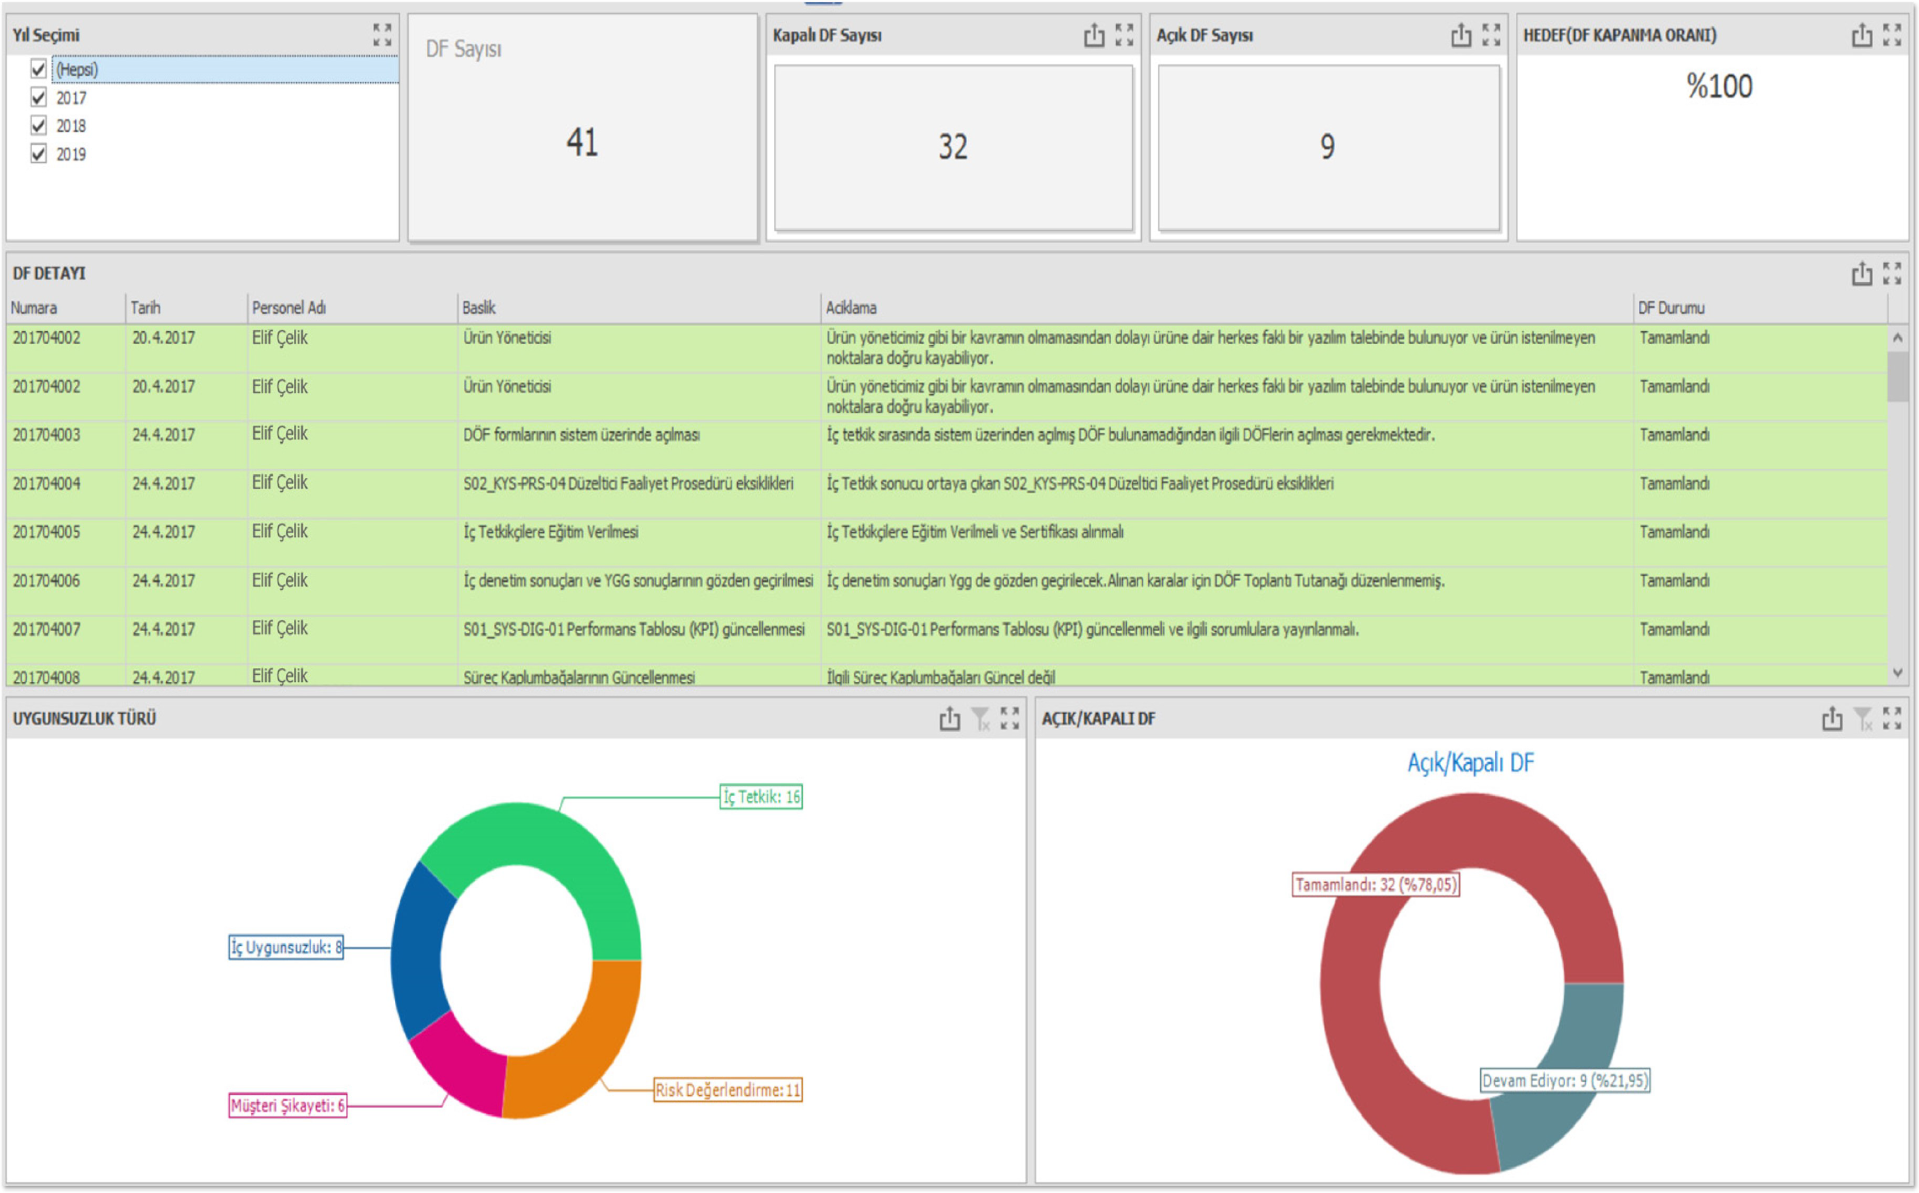The image size is (1919, 1193).
Task: Sort grid by Tarih column header
Action: point(146,308)
